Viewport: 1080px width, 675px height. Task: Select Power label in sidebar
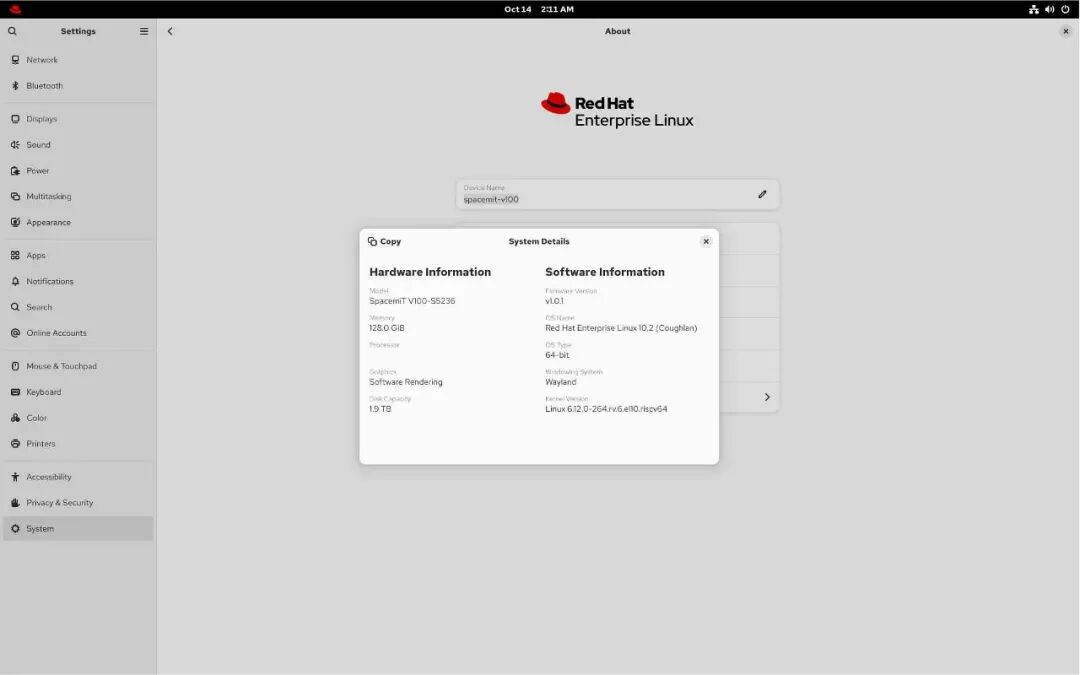38,170
